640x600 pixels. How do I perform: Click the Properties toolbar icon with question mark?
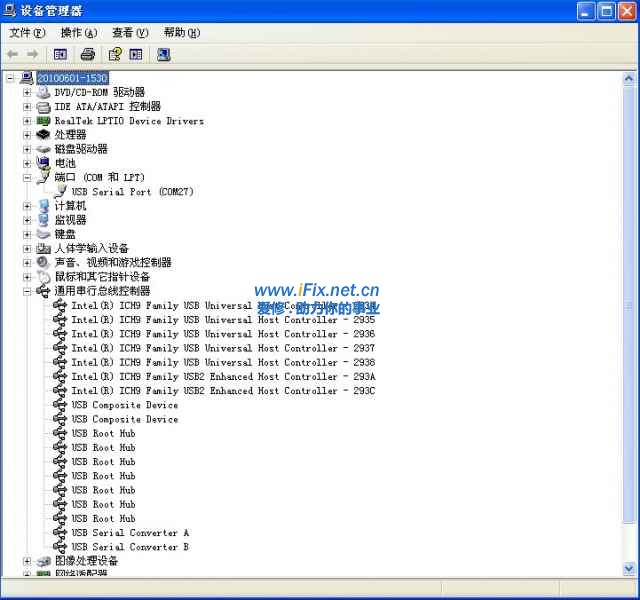pos(115,54)
